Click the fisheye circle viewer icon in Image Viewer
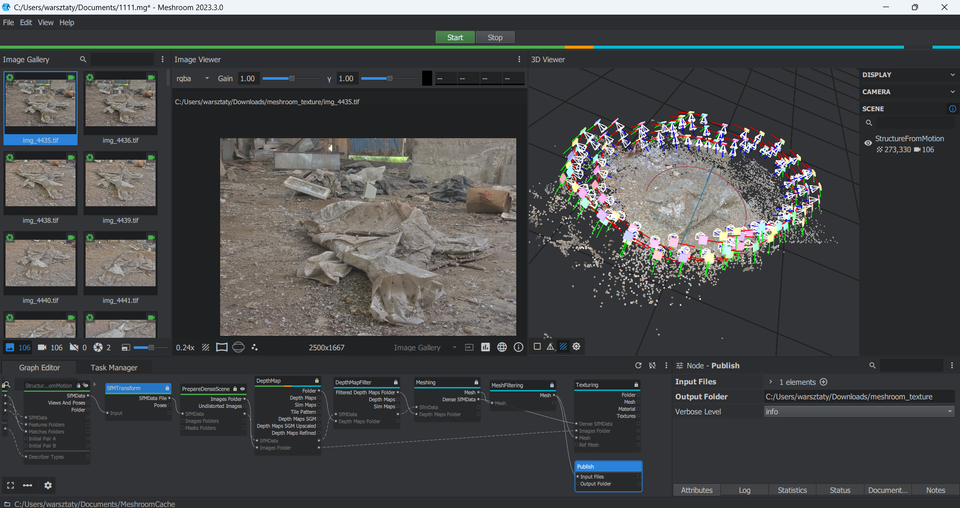 click(239, 347)
